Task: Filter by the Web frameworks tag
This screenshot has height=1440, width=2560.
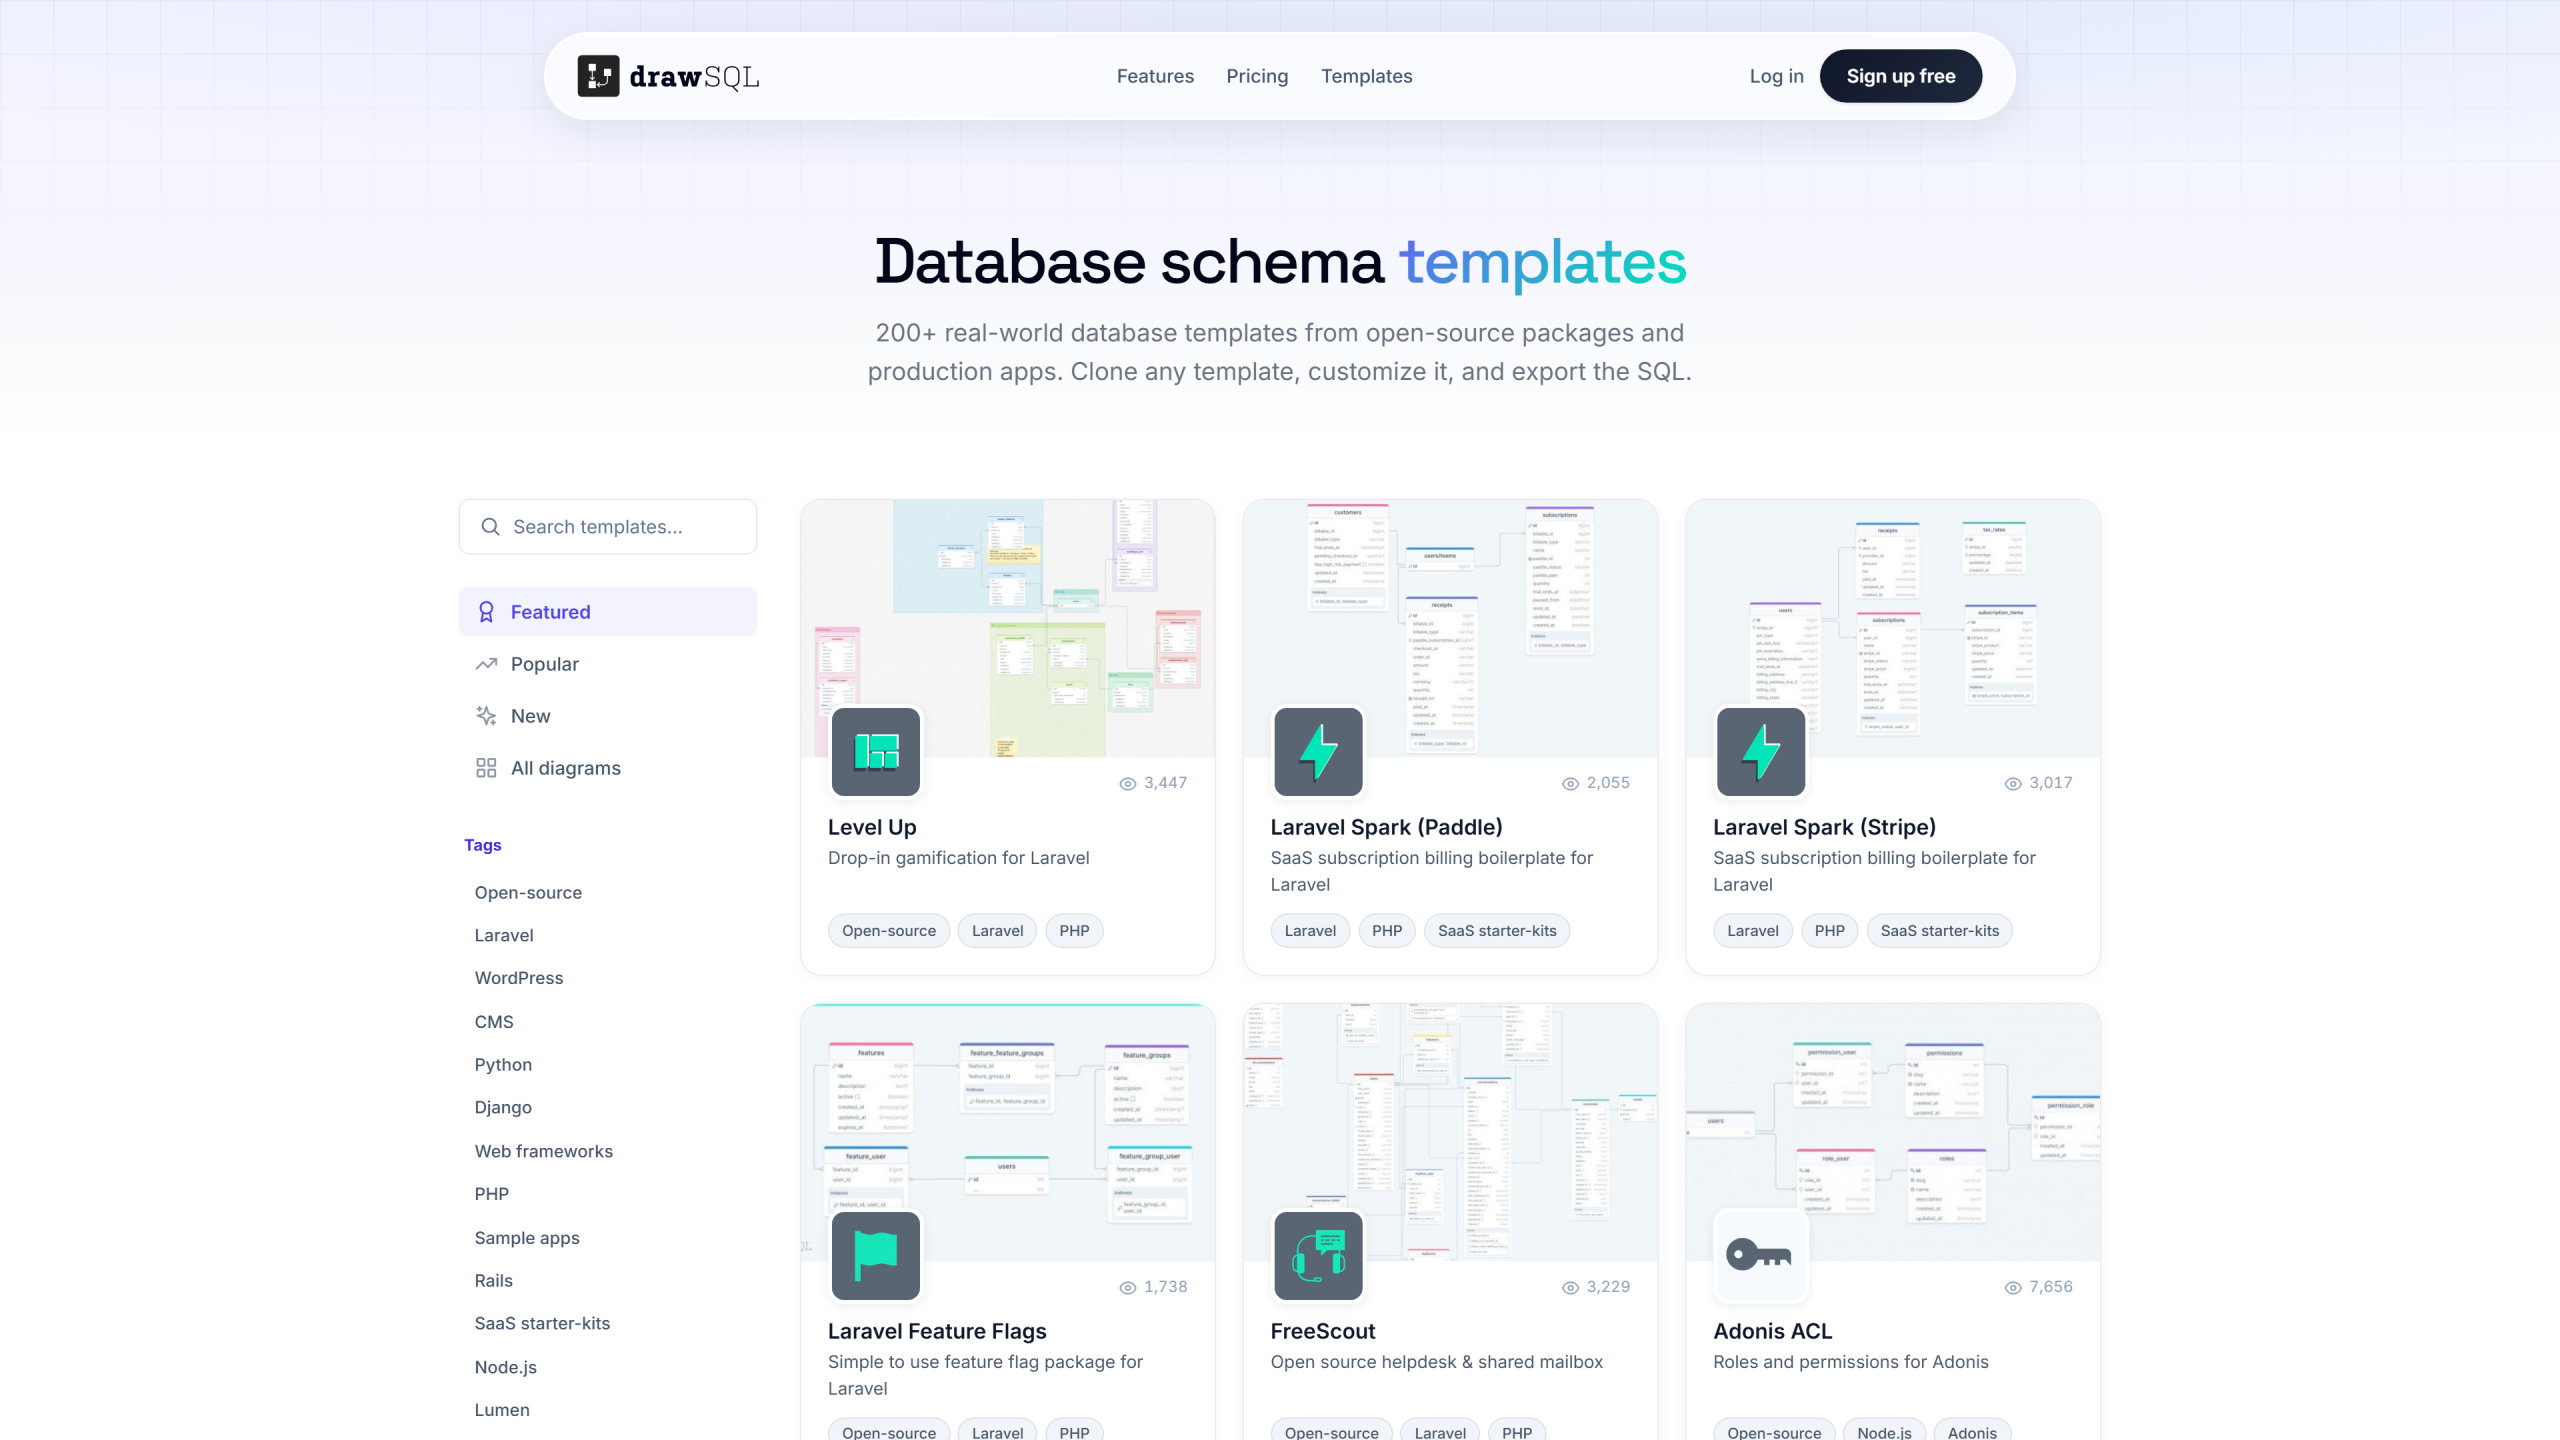Action: click(543, 1151)
